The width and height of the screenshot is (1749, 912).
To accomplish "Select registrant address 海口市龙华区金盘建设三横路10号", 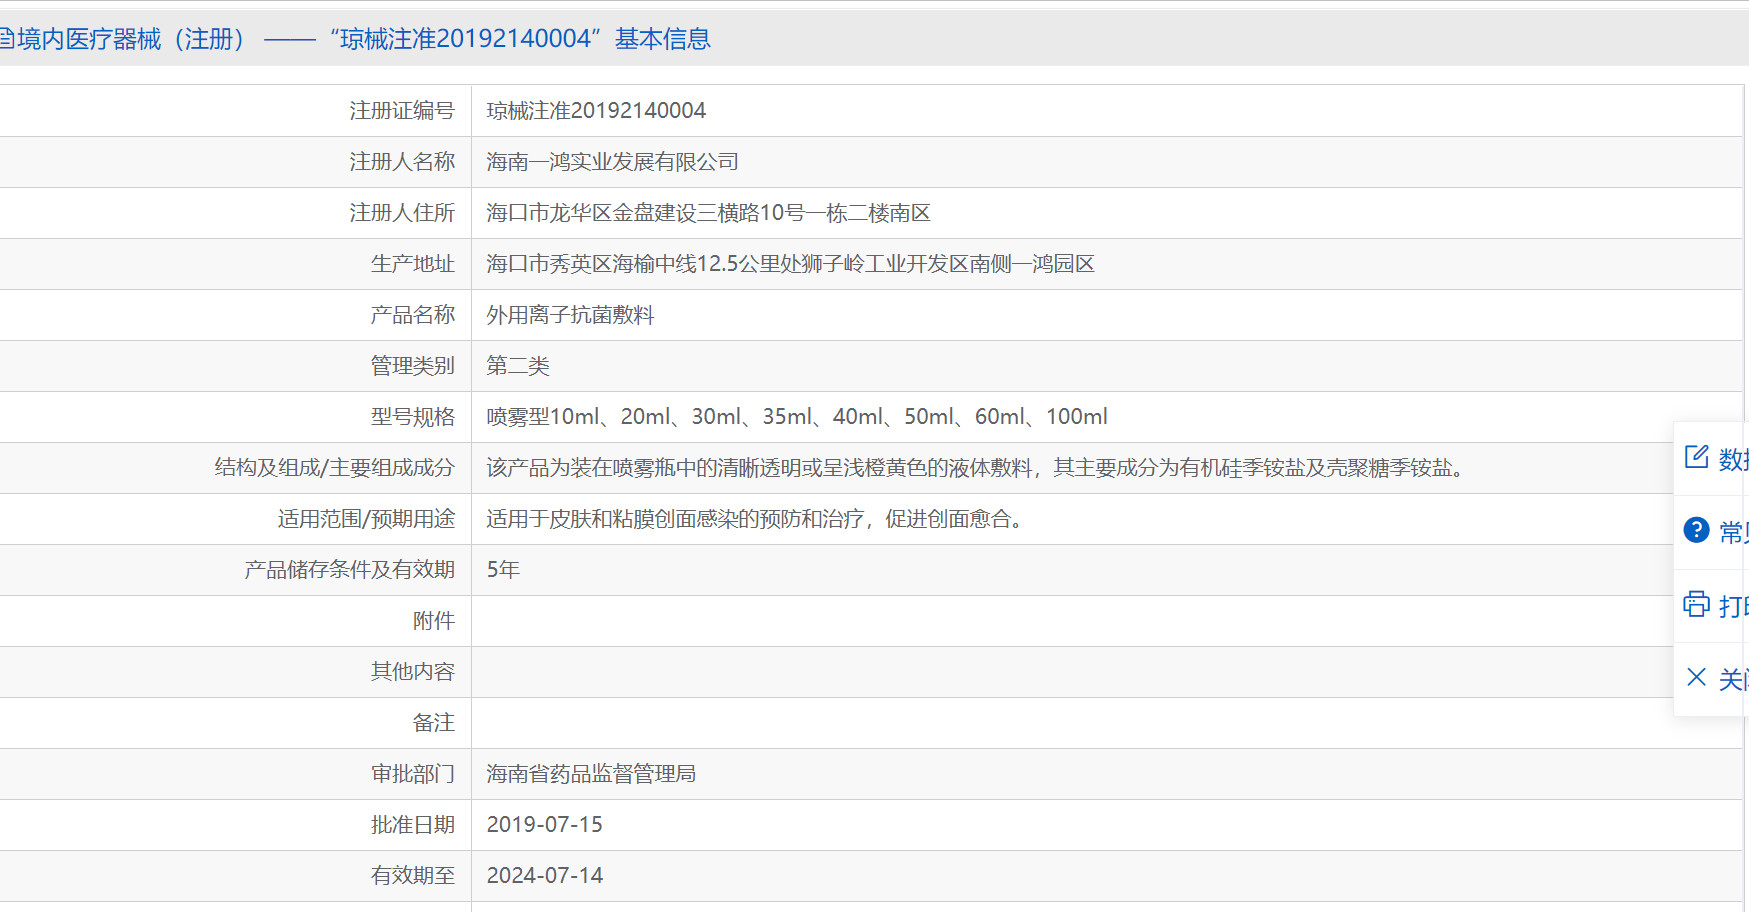I will (x=646, y=213).
